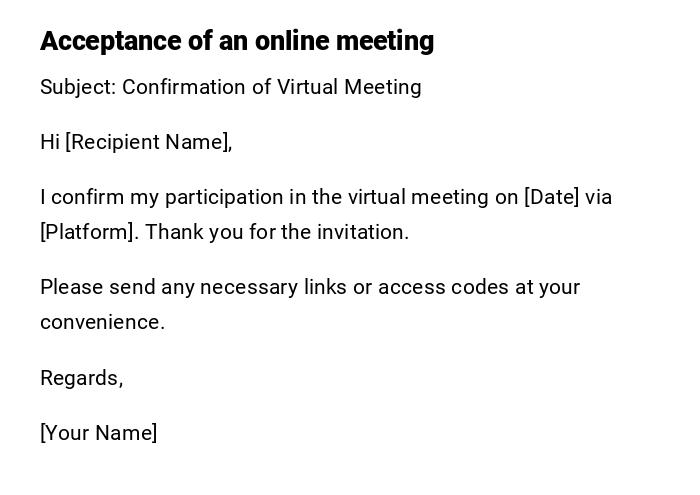
Task: Click the "Acceptance of an online meeting" heading
Action: (x=237, y=41)
